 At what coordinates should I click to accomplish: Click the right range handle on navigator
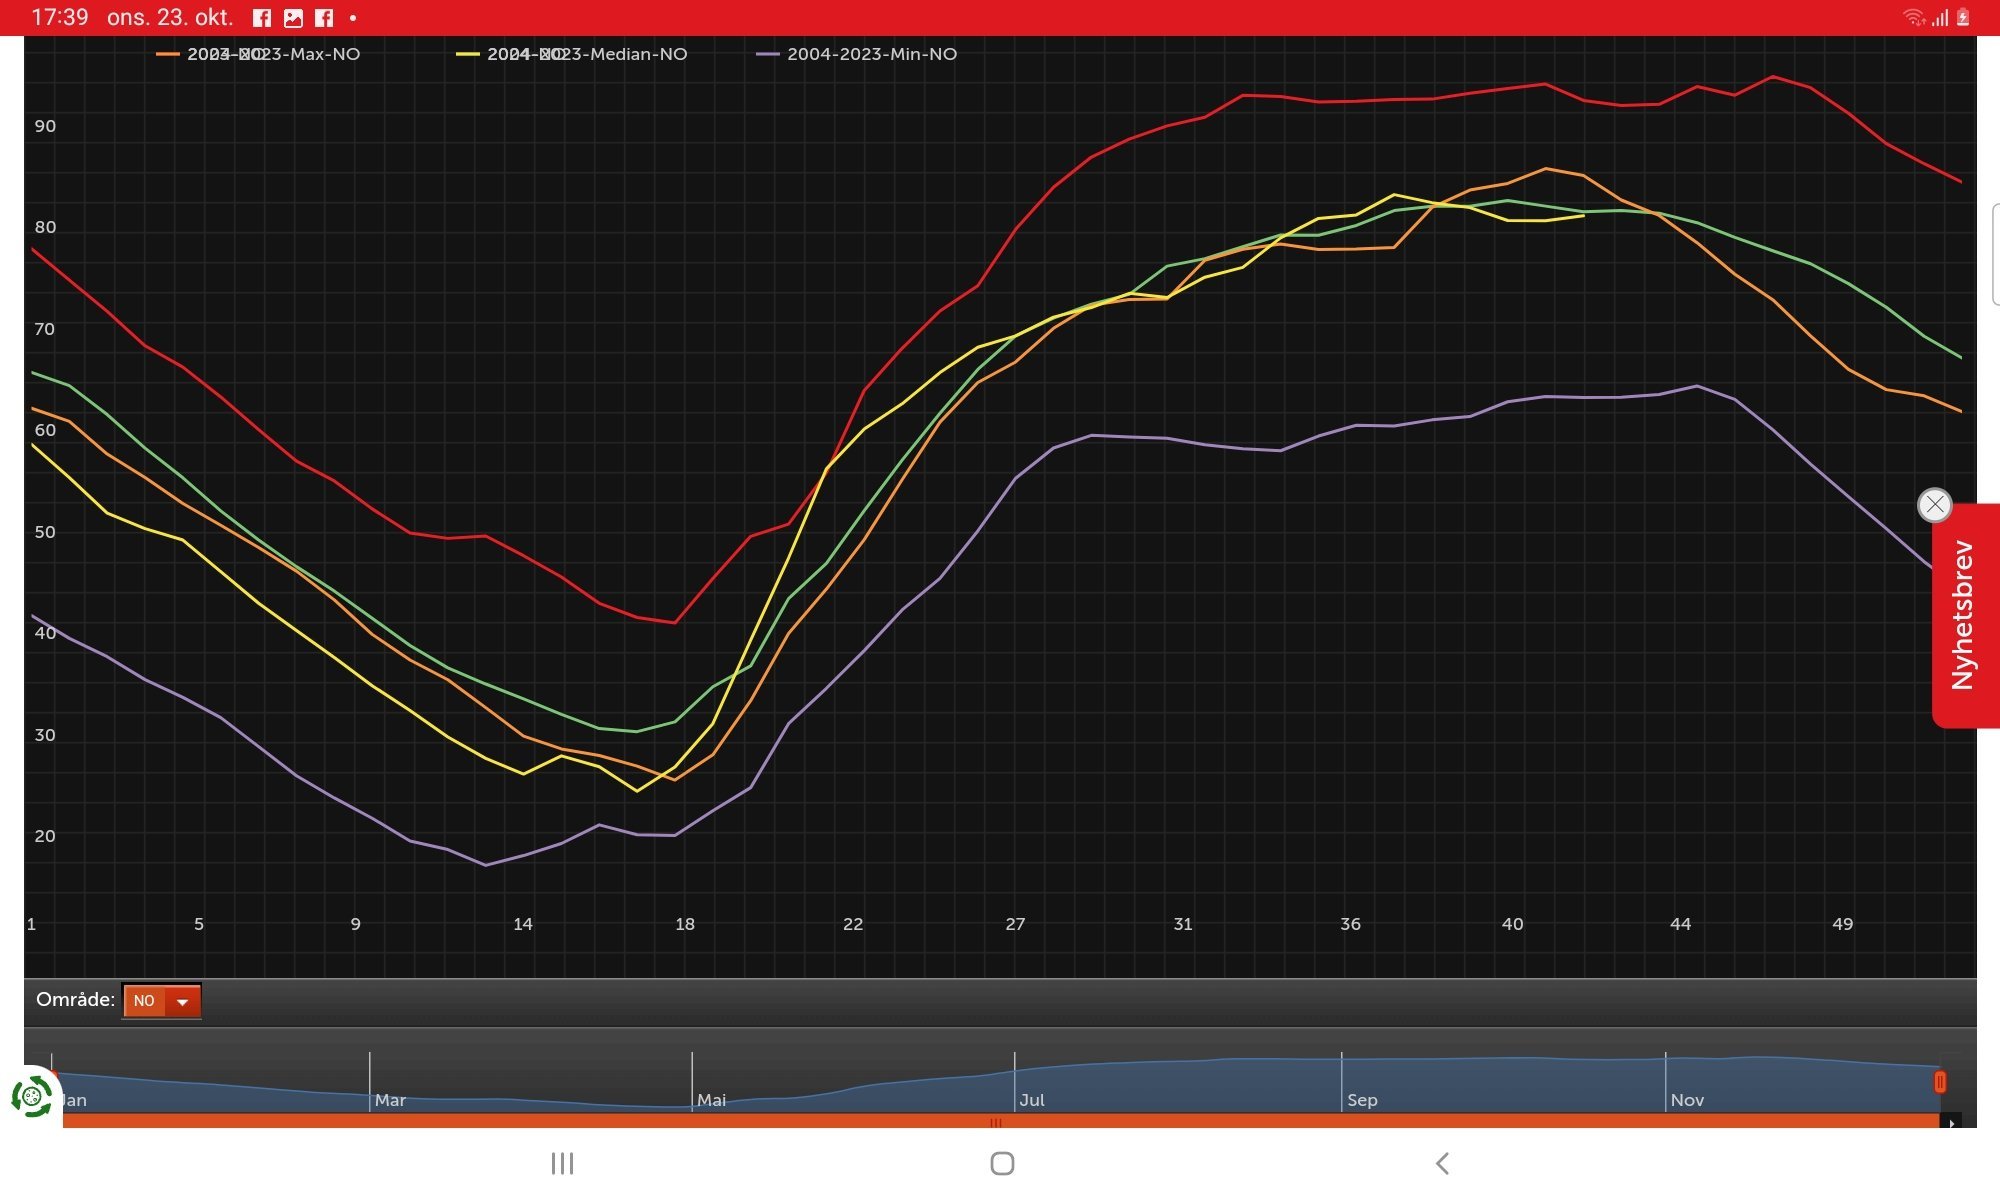1940,1082
